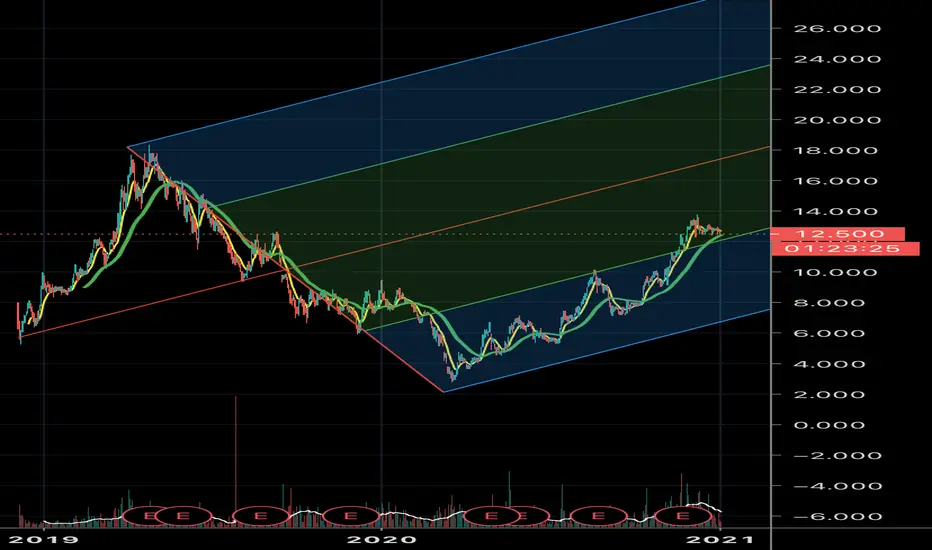Image resolution: width=932 pixels, height=550 pixels.
Task: Click the 2019 label on the time axis
Action: 44,539
